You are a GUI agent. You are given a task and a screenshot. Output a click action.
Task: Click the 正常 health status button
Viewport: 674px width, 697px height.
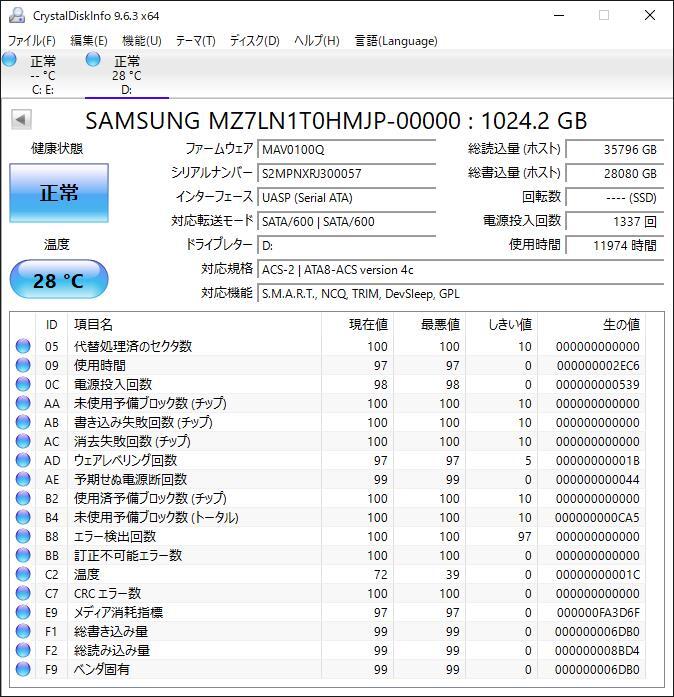[59, 193]
